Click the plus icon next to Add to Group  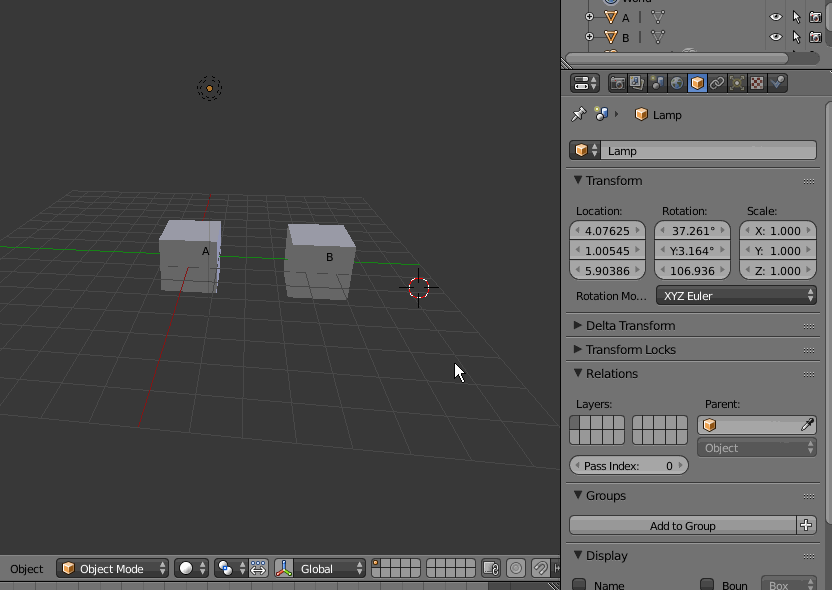coord(806,525)
